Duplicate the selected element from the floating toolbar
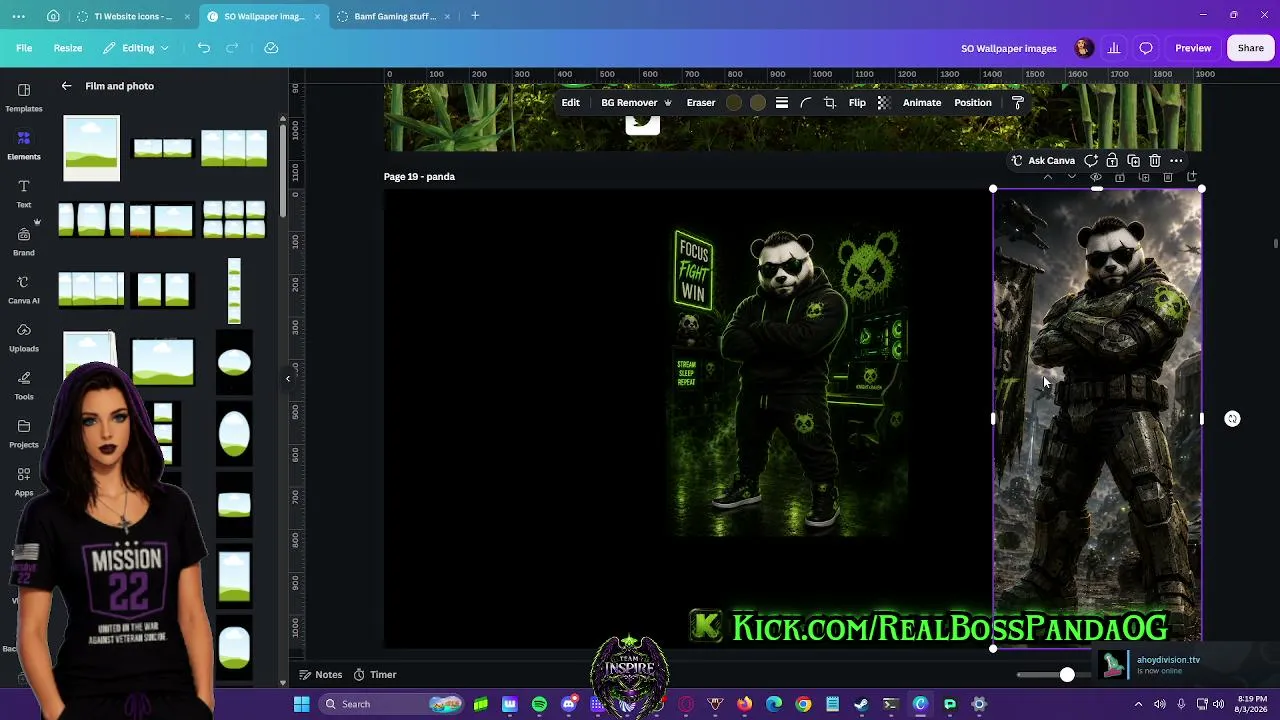 tap(1133, 161)
